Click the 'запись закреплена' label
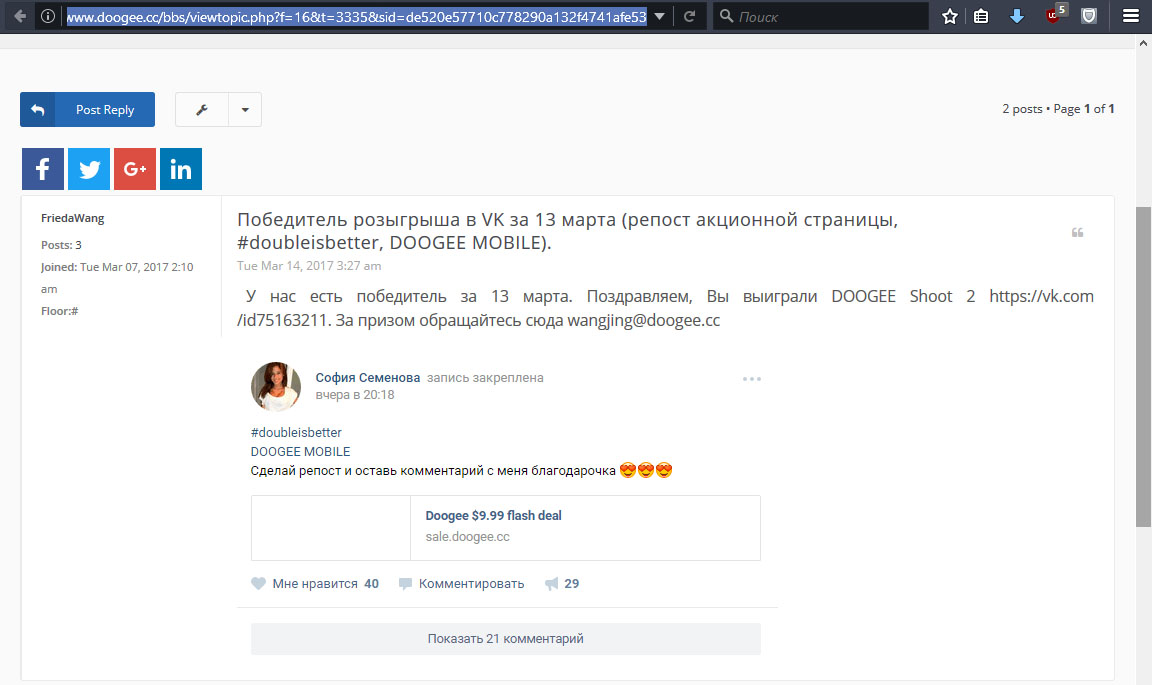1152x685 pixels. [485, 378]
